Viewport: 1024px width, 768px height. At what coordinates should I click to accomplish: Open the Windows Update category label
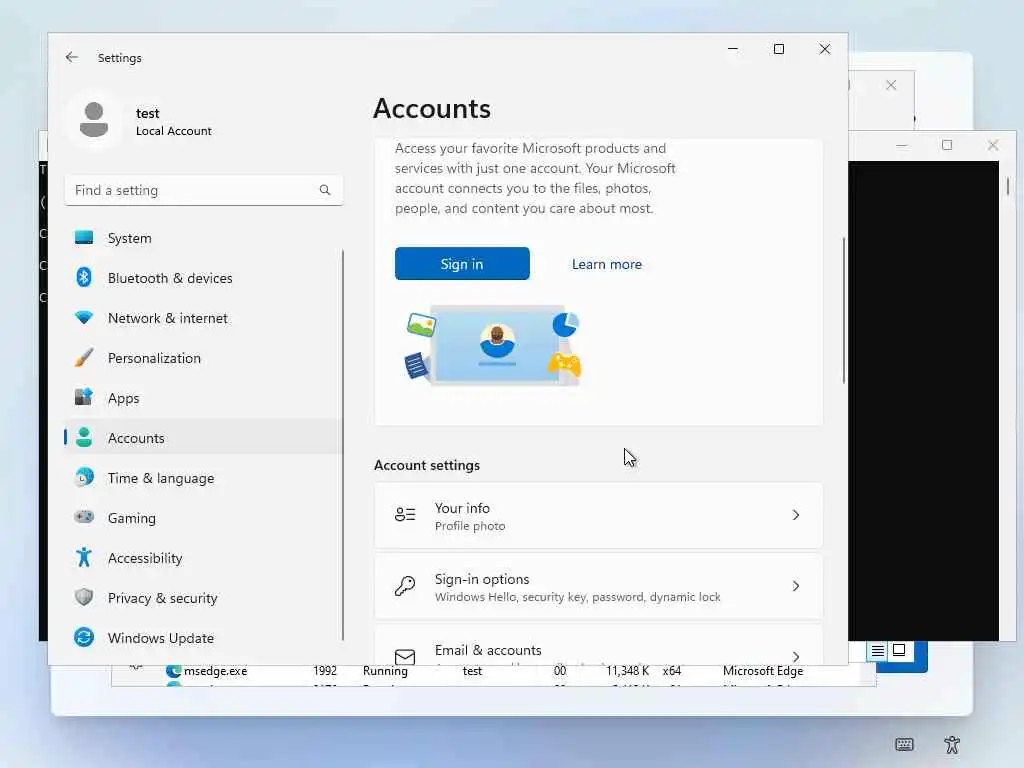[161, 638]
